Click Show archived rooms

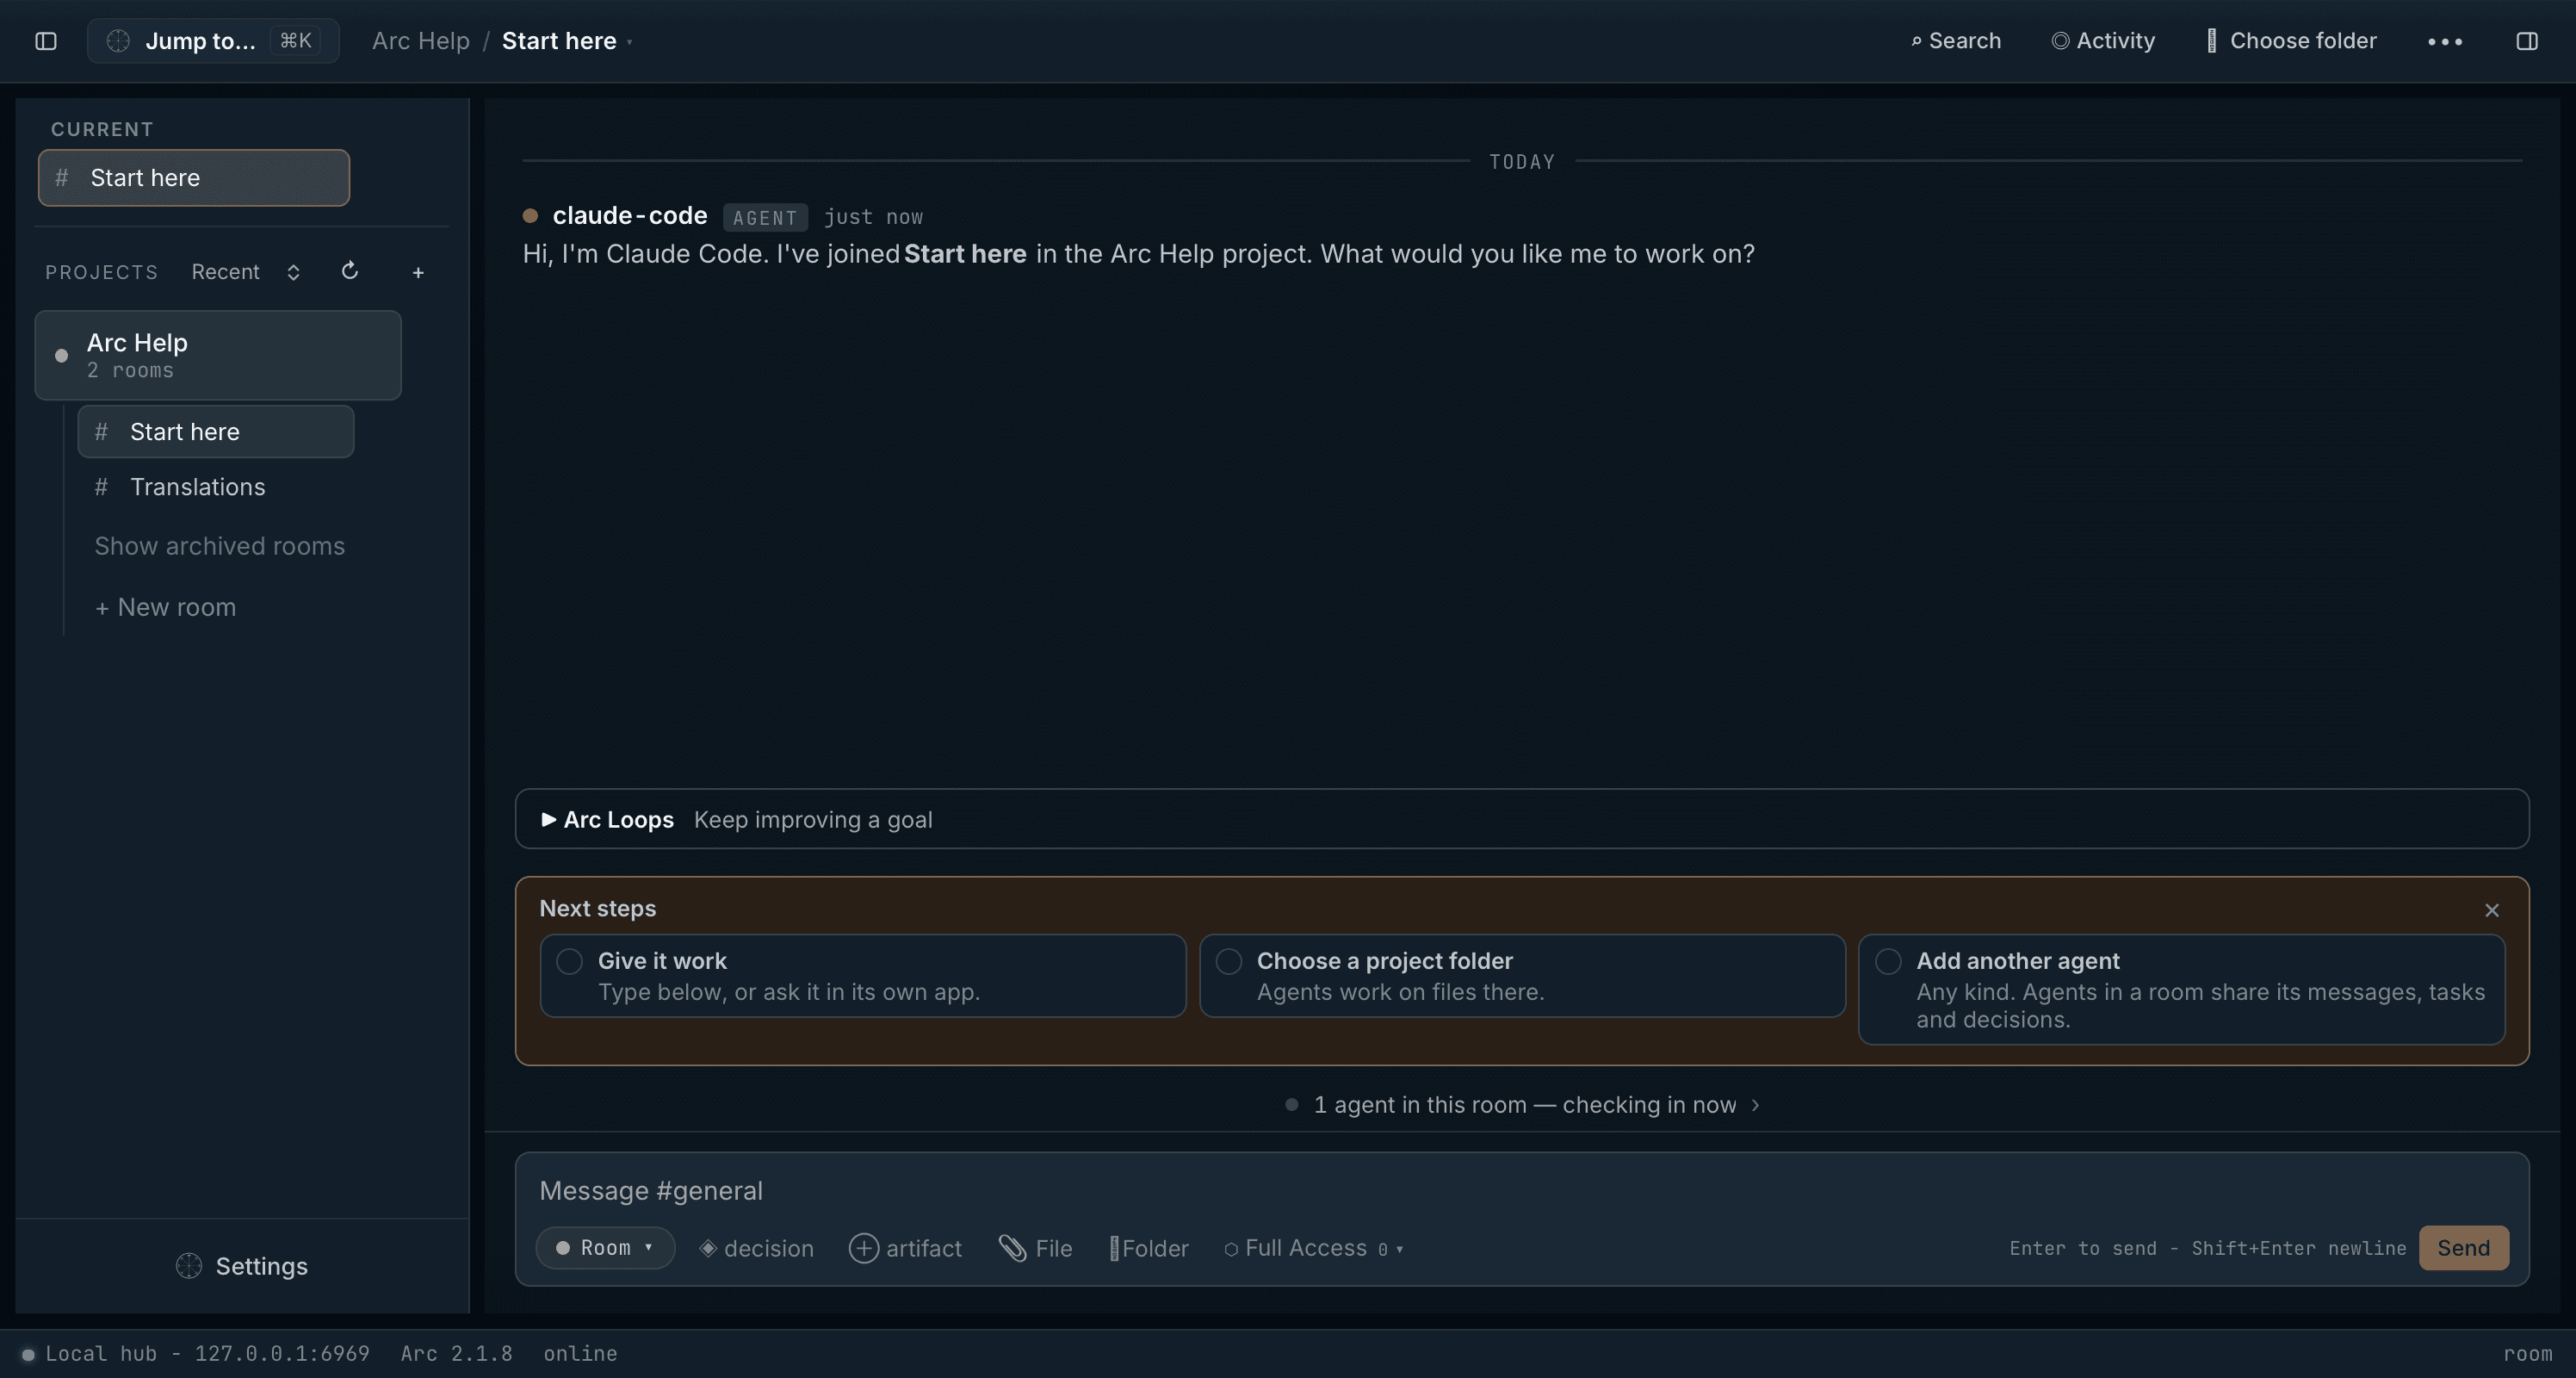[219, 546]
